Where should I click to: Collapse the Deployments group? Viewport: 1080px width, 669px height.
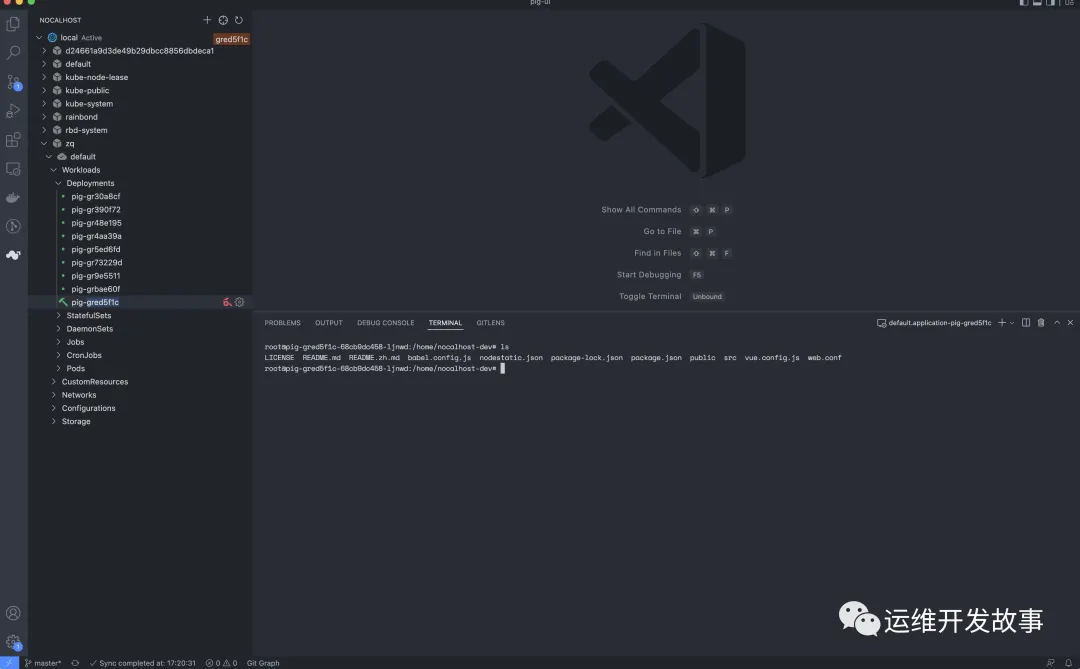[x=59, y=183]
